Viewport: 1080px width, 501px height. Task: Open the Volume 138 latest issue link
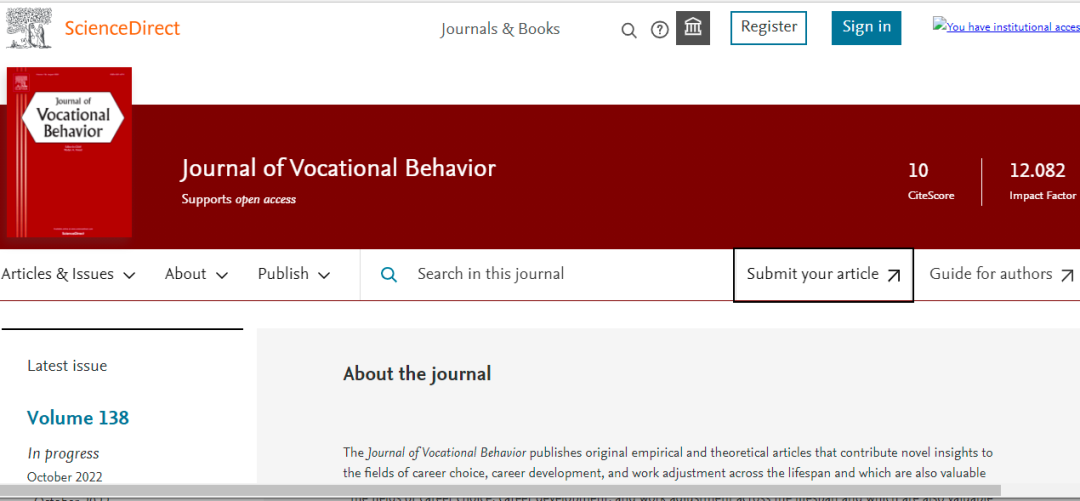click(x=78, y=418)
